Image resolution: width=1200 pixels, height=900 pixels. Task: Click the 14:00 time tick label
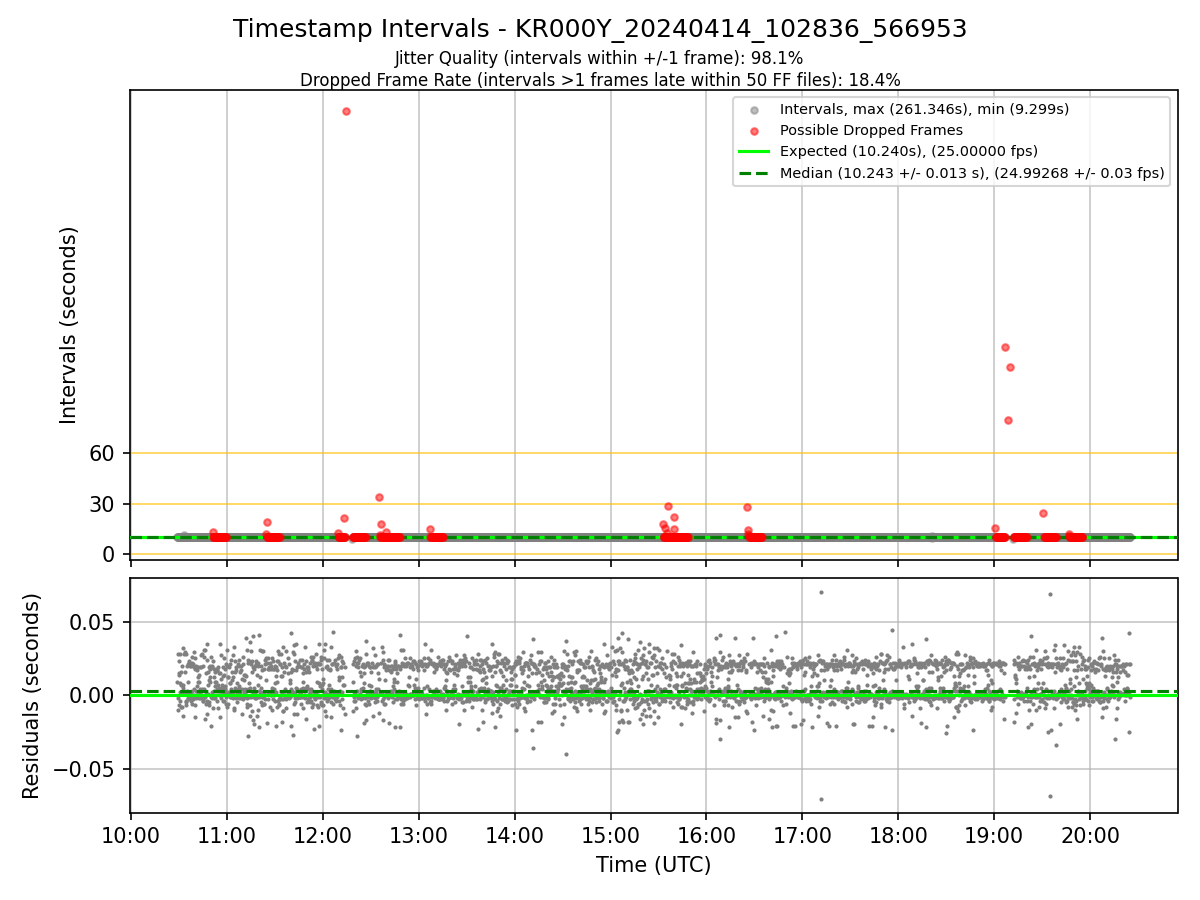515,835
